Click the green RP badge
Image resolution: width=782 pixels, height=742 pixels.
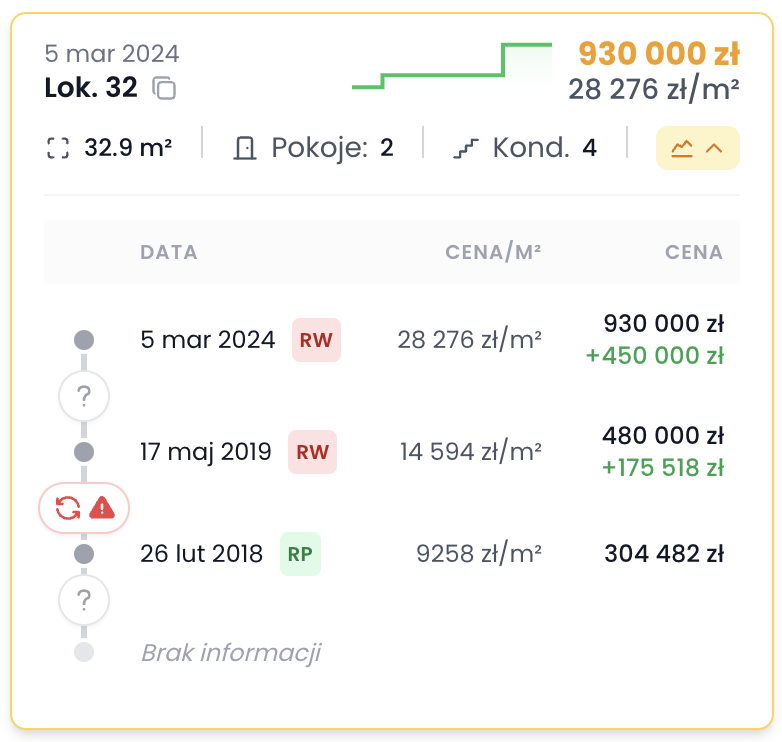click(x=300, y=554)
